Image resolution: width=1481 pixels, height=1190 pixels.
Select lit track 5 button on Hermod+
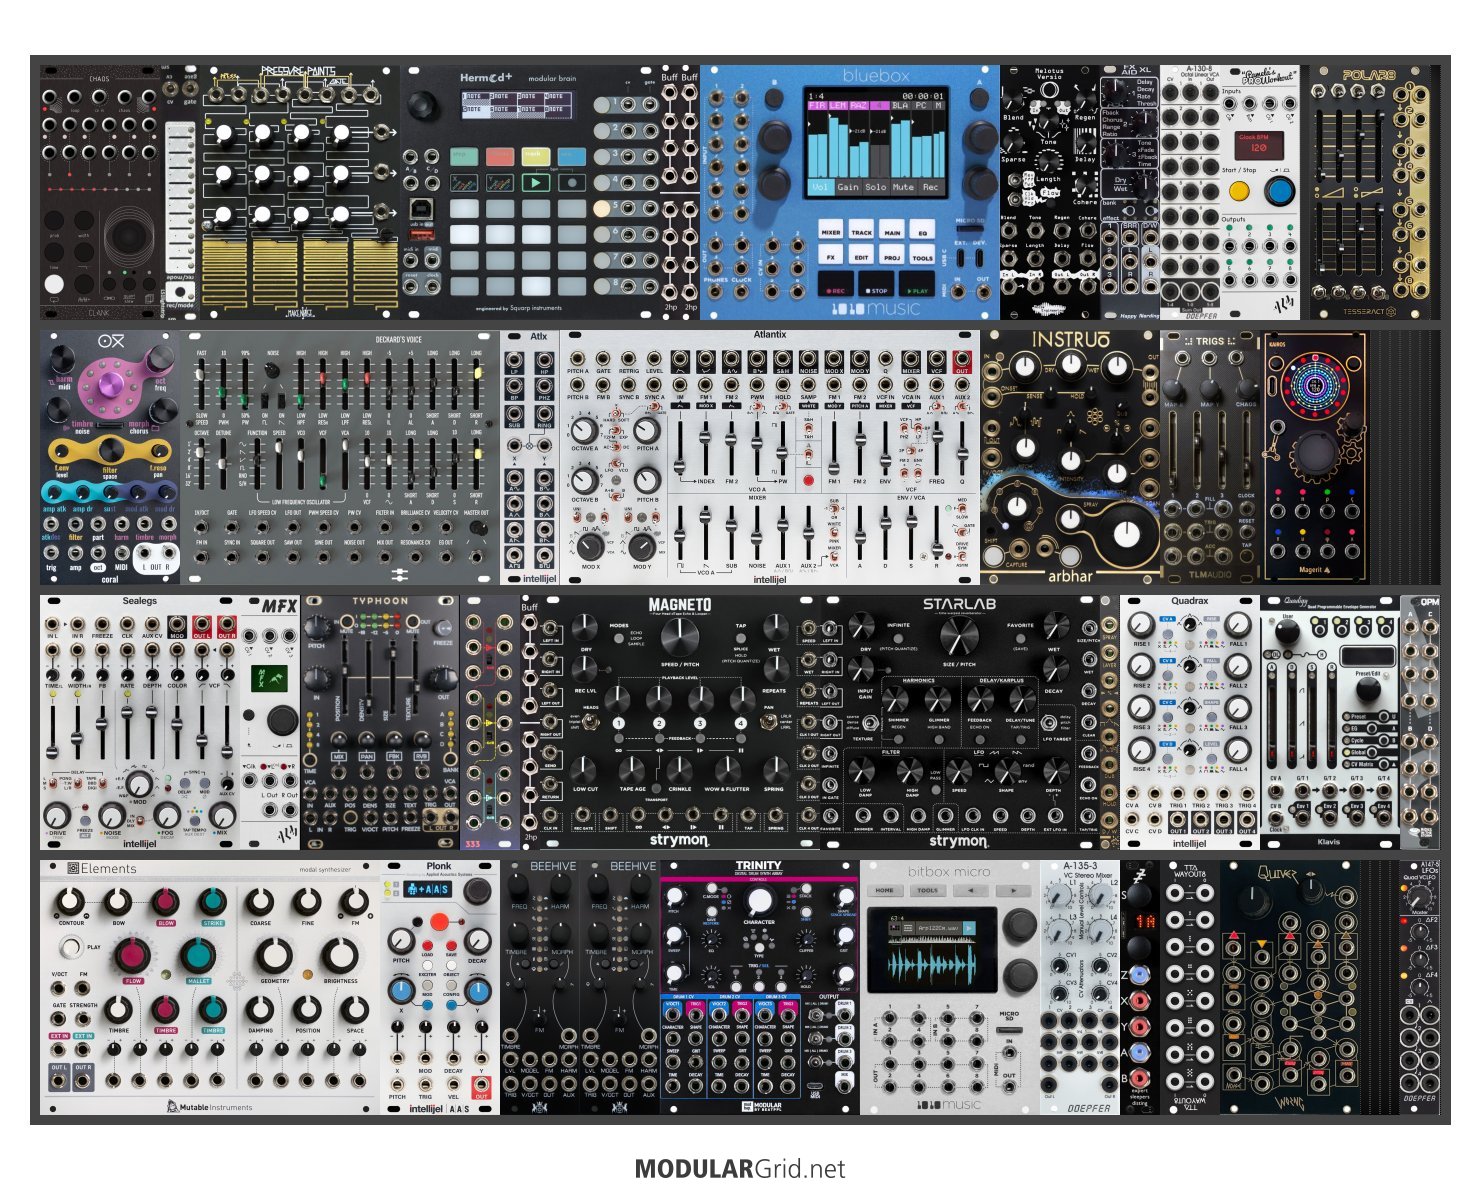click(x=601, y=209)
